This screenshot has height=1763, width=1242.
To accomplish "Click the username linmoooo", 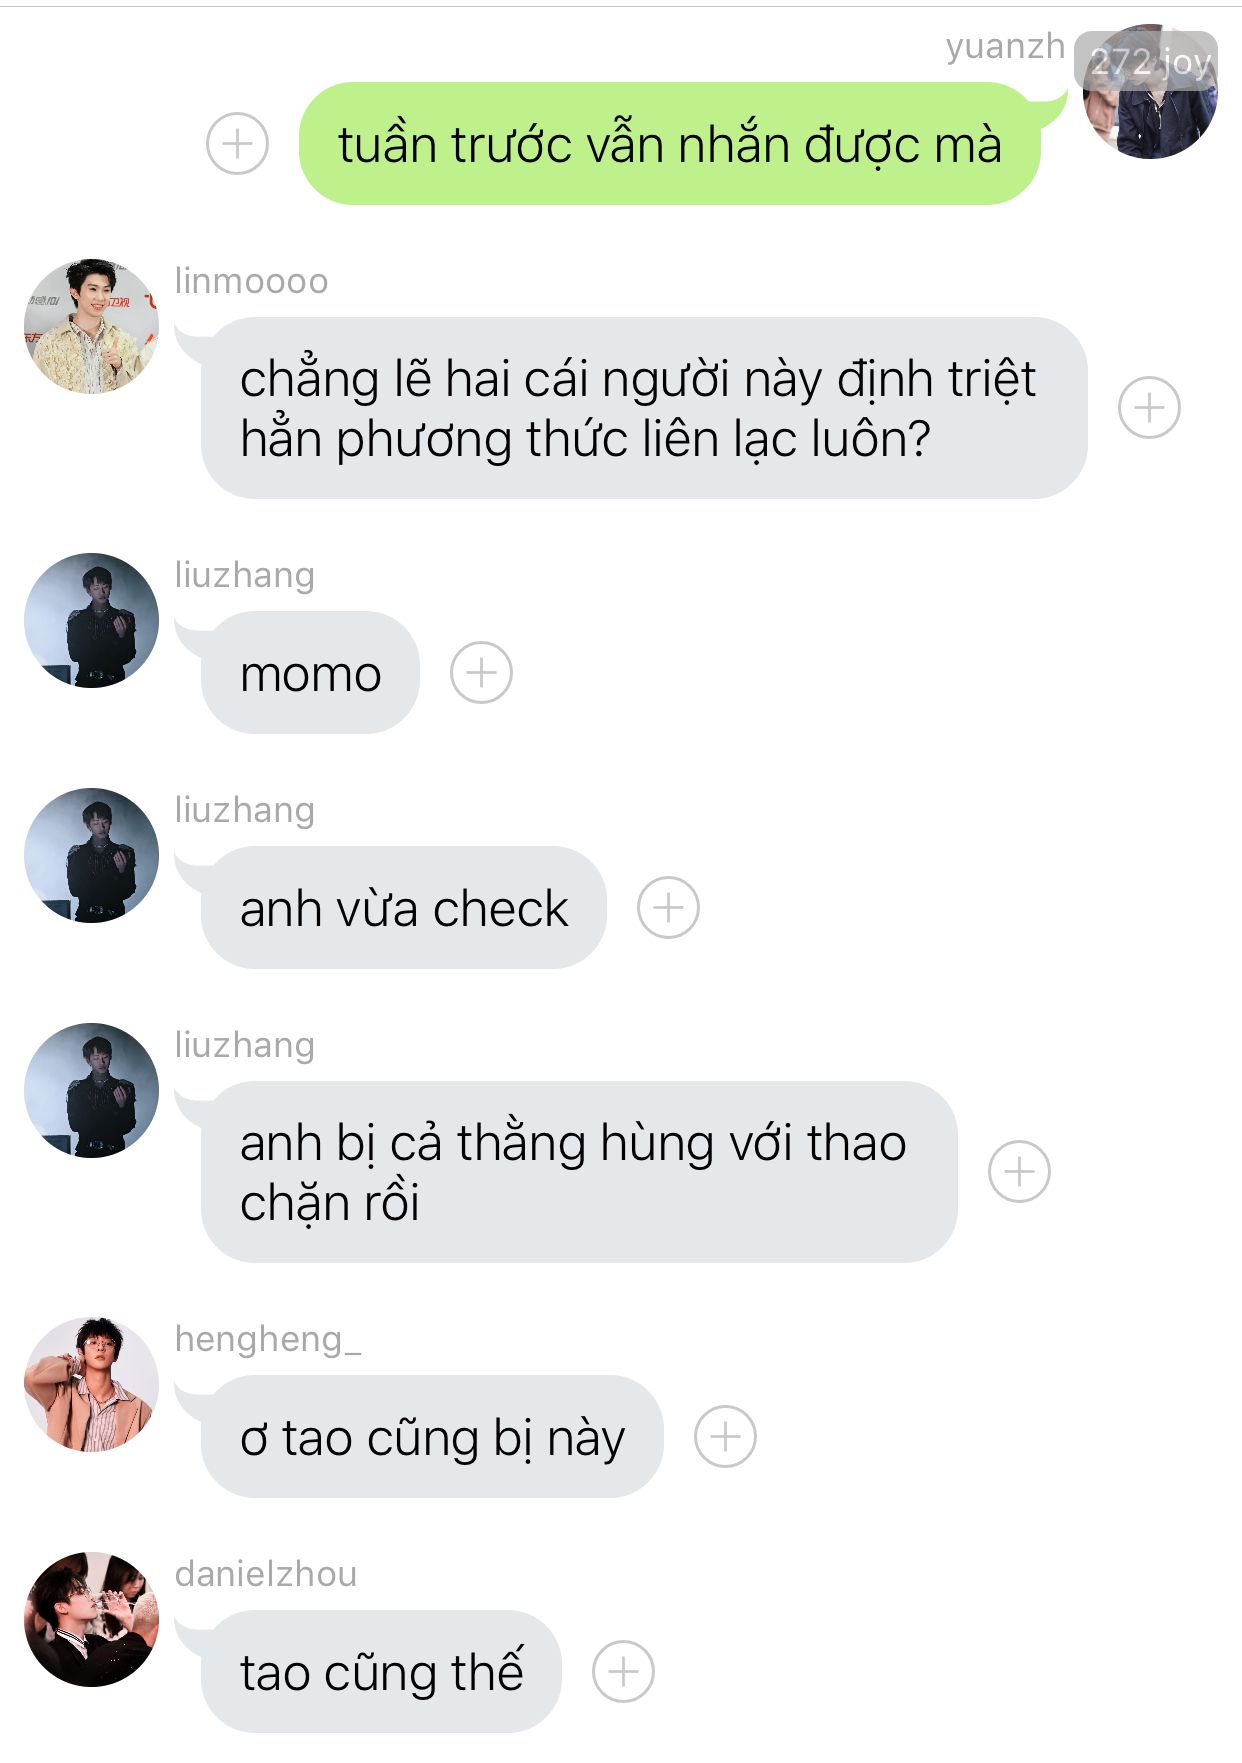I will (251, 281).
